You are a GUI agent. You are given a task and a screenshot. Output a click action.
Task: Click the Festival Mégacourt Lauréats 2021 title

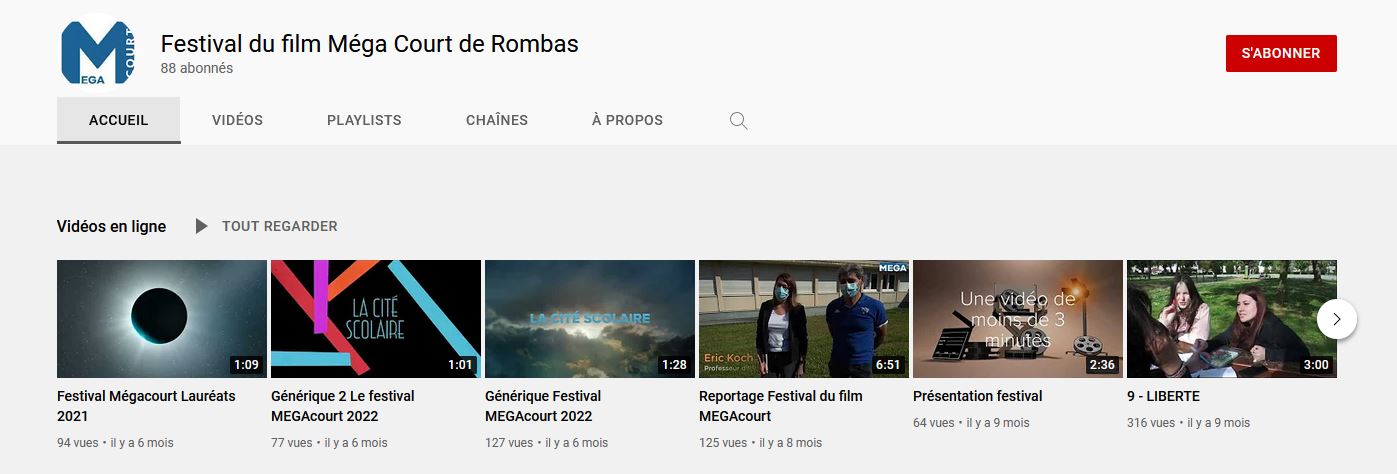tap(146, 405)
